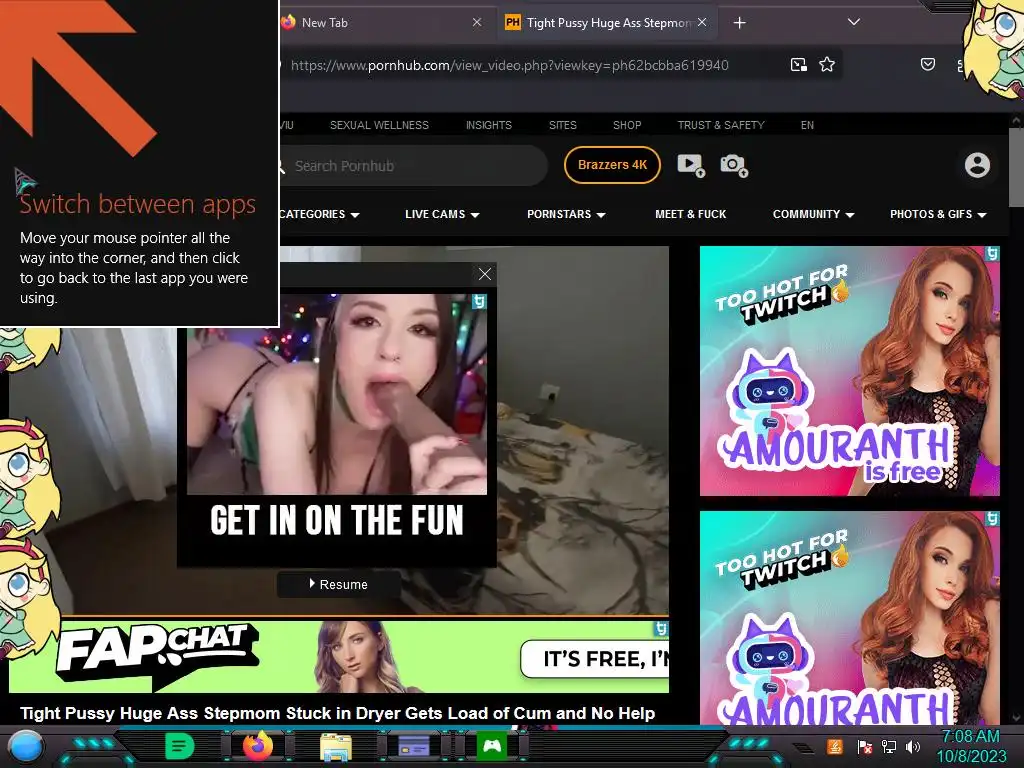
Task: Click the Resume button on the player
Action: [x=339, y=584]
